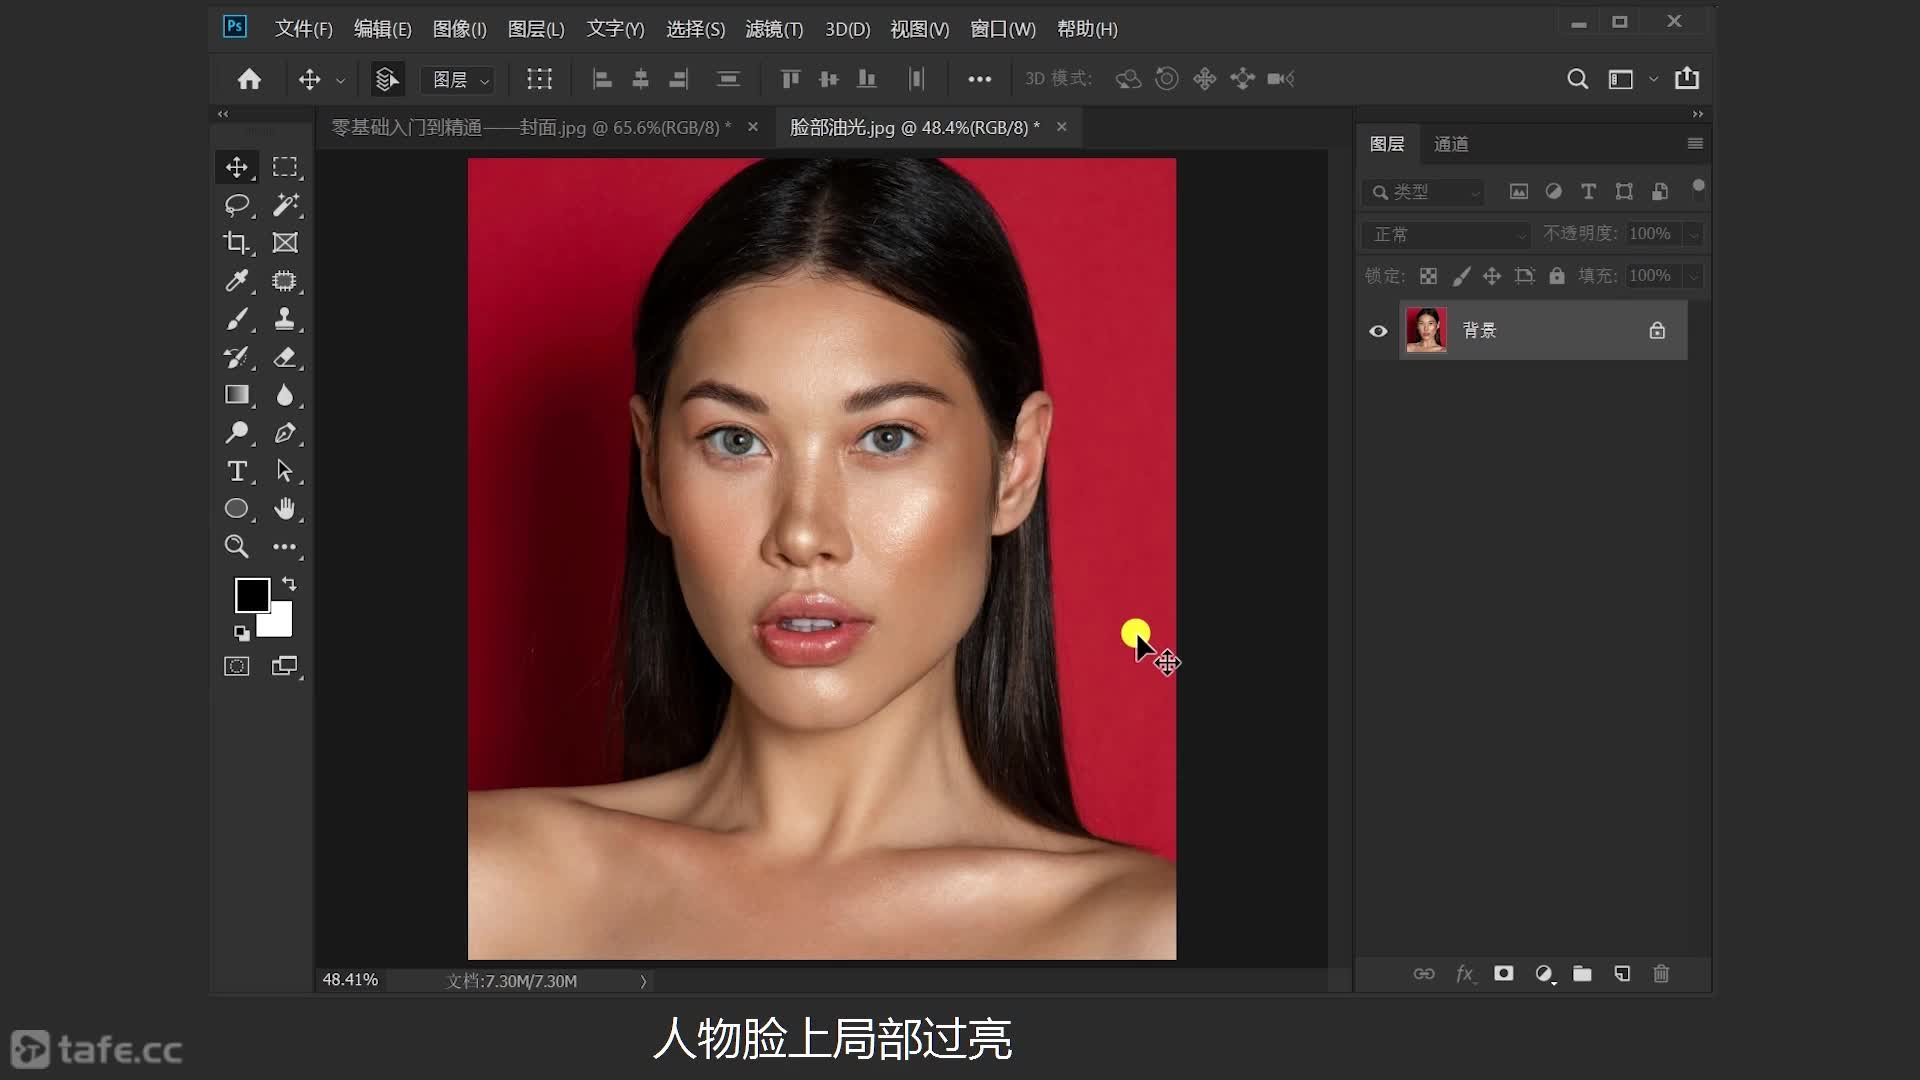
Task: Toggle Auto-Select layer option
Action: coord(387,79)
